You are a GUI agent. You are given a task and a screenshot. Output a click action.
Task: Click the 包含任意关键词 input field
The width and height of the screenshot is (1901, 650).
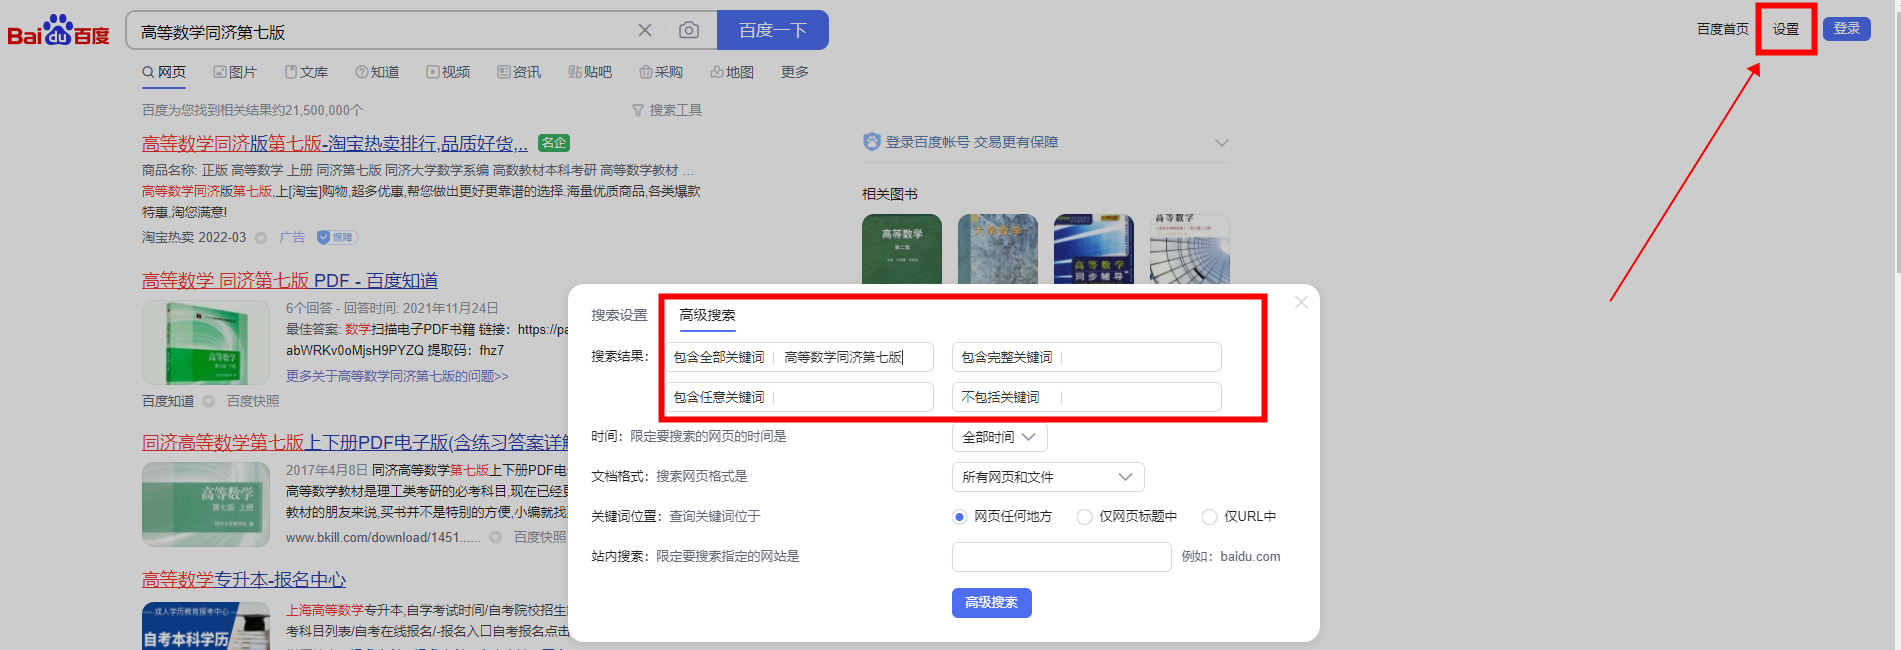(800, 397)
